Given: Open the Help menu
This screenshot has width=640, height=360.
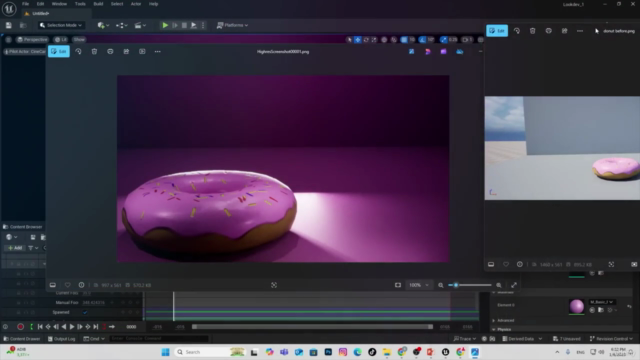Looking at the screenshot, I should click(153, 4).
